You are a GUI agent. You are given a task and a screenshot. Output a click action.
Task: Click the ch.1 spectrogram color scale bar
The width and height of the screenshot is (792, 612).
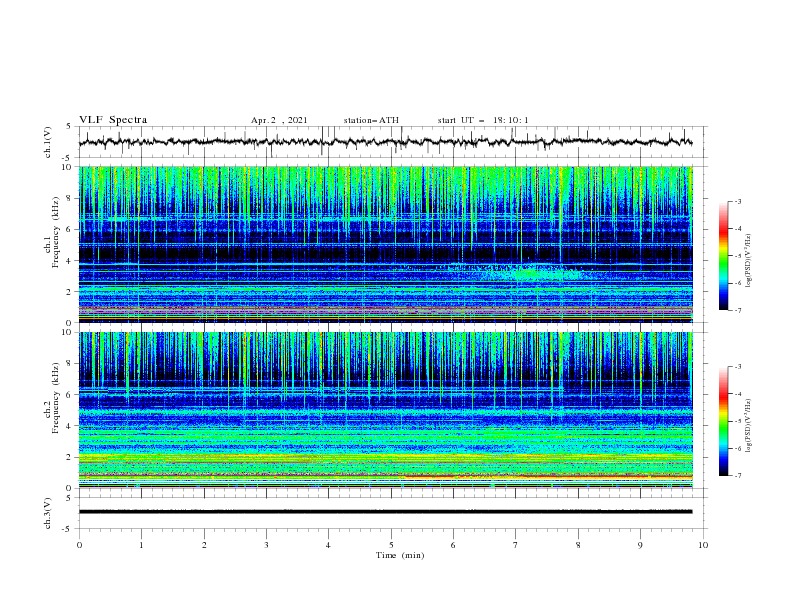tap(723, 256)
